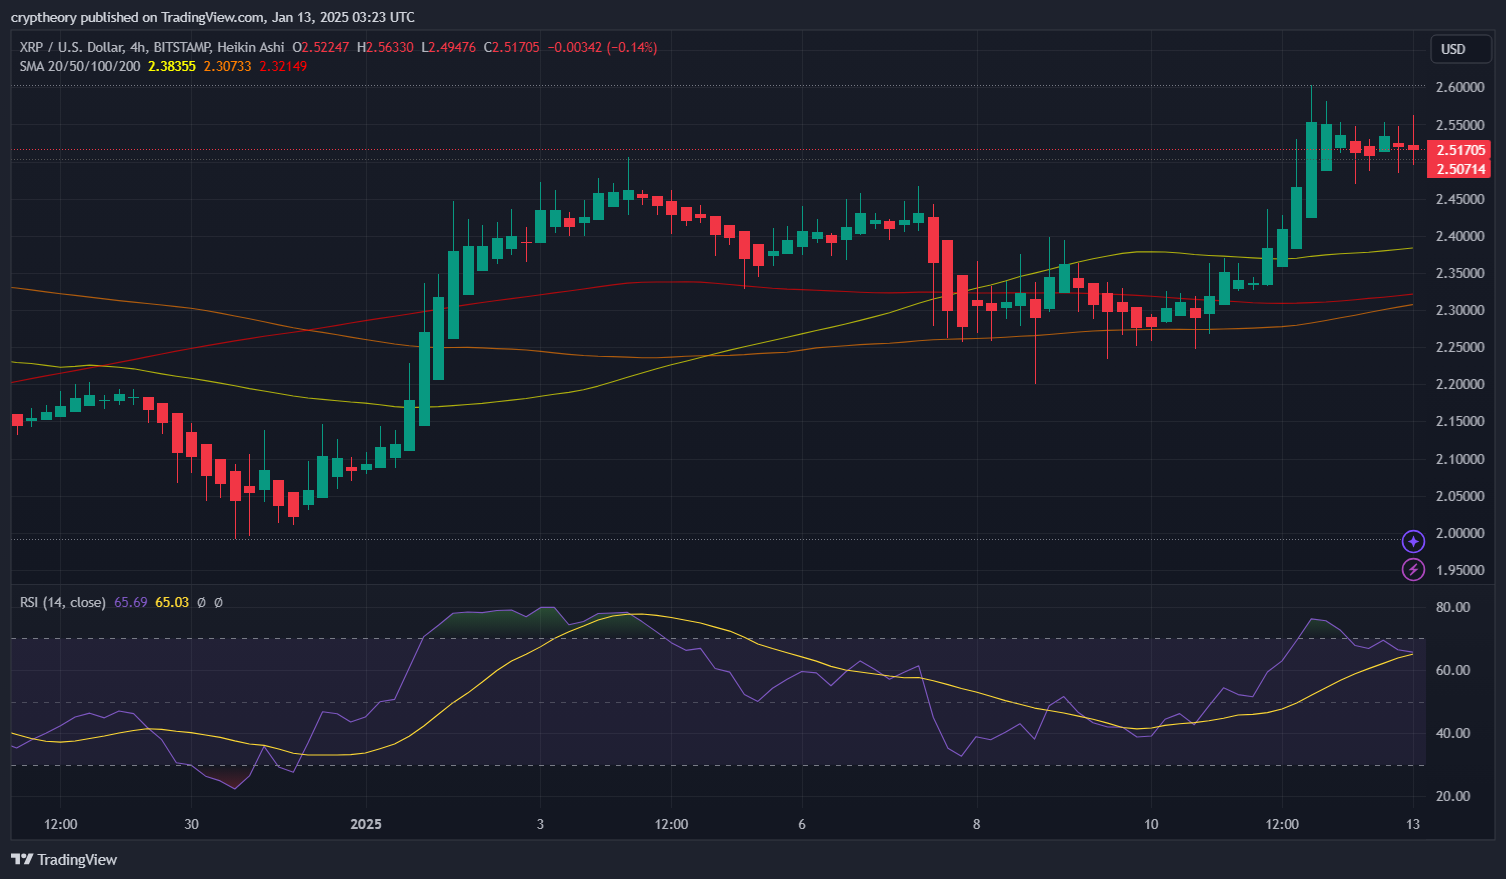The height and width of the screenshot is (879, 1506).
Task: Click the 3 date label on time axis
Action: tap(540, 824)
